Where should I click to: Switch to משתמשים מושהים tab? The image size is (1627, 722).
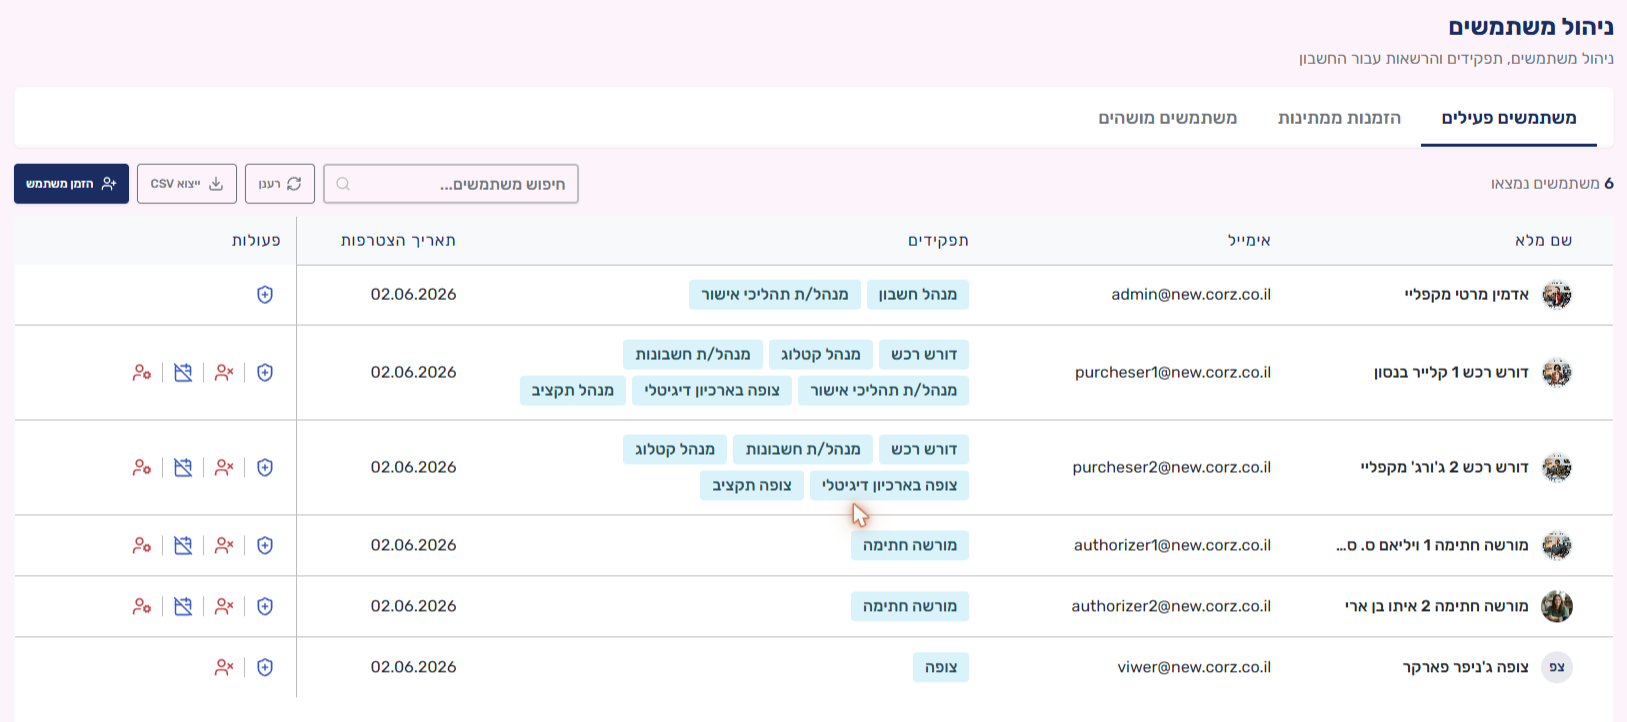[x=1168, y=118]
